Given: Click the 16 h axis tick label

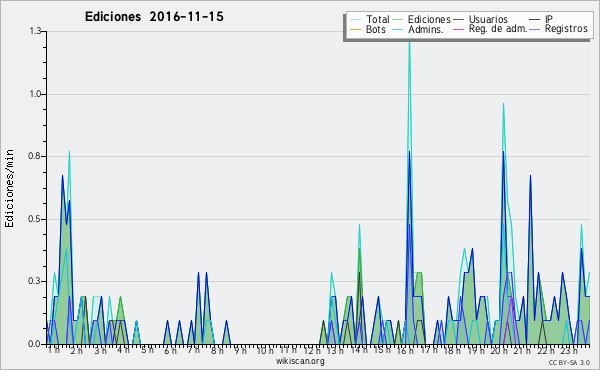Looking at the screenshot, I should [405, 350].
